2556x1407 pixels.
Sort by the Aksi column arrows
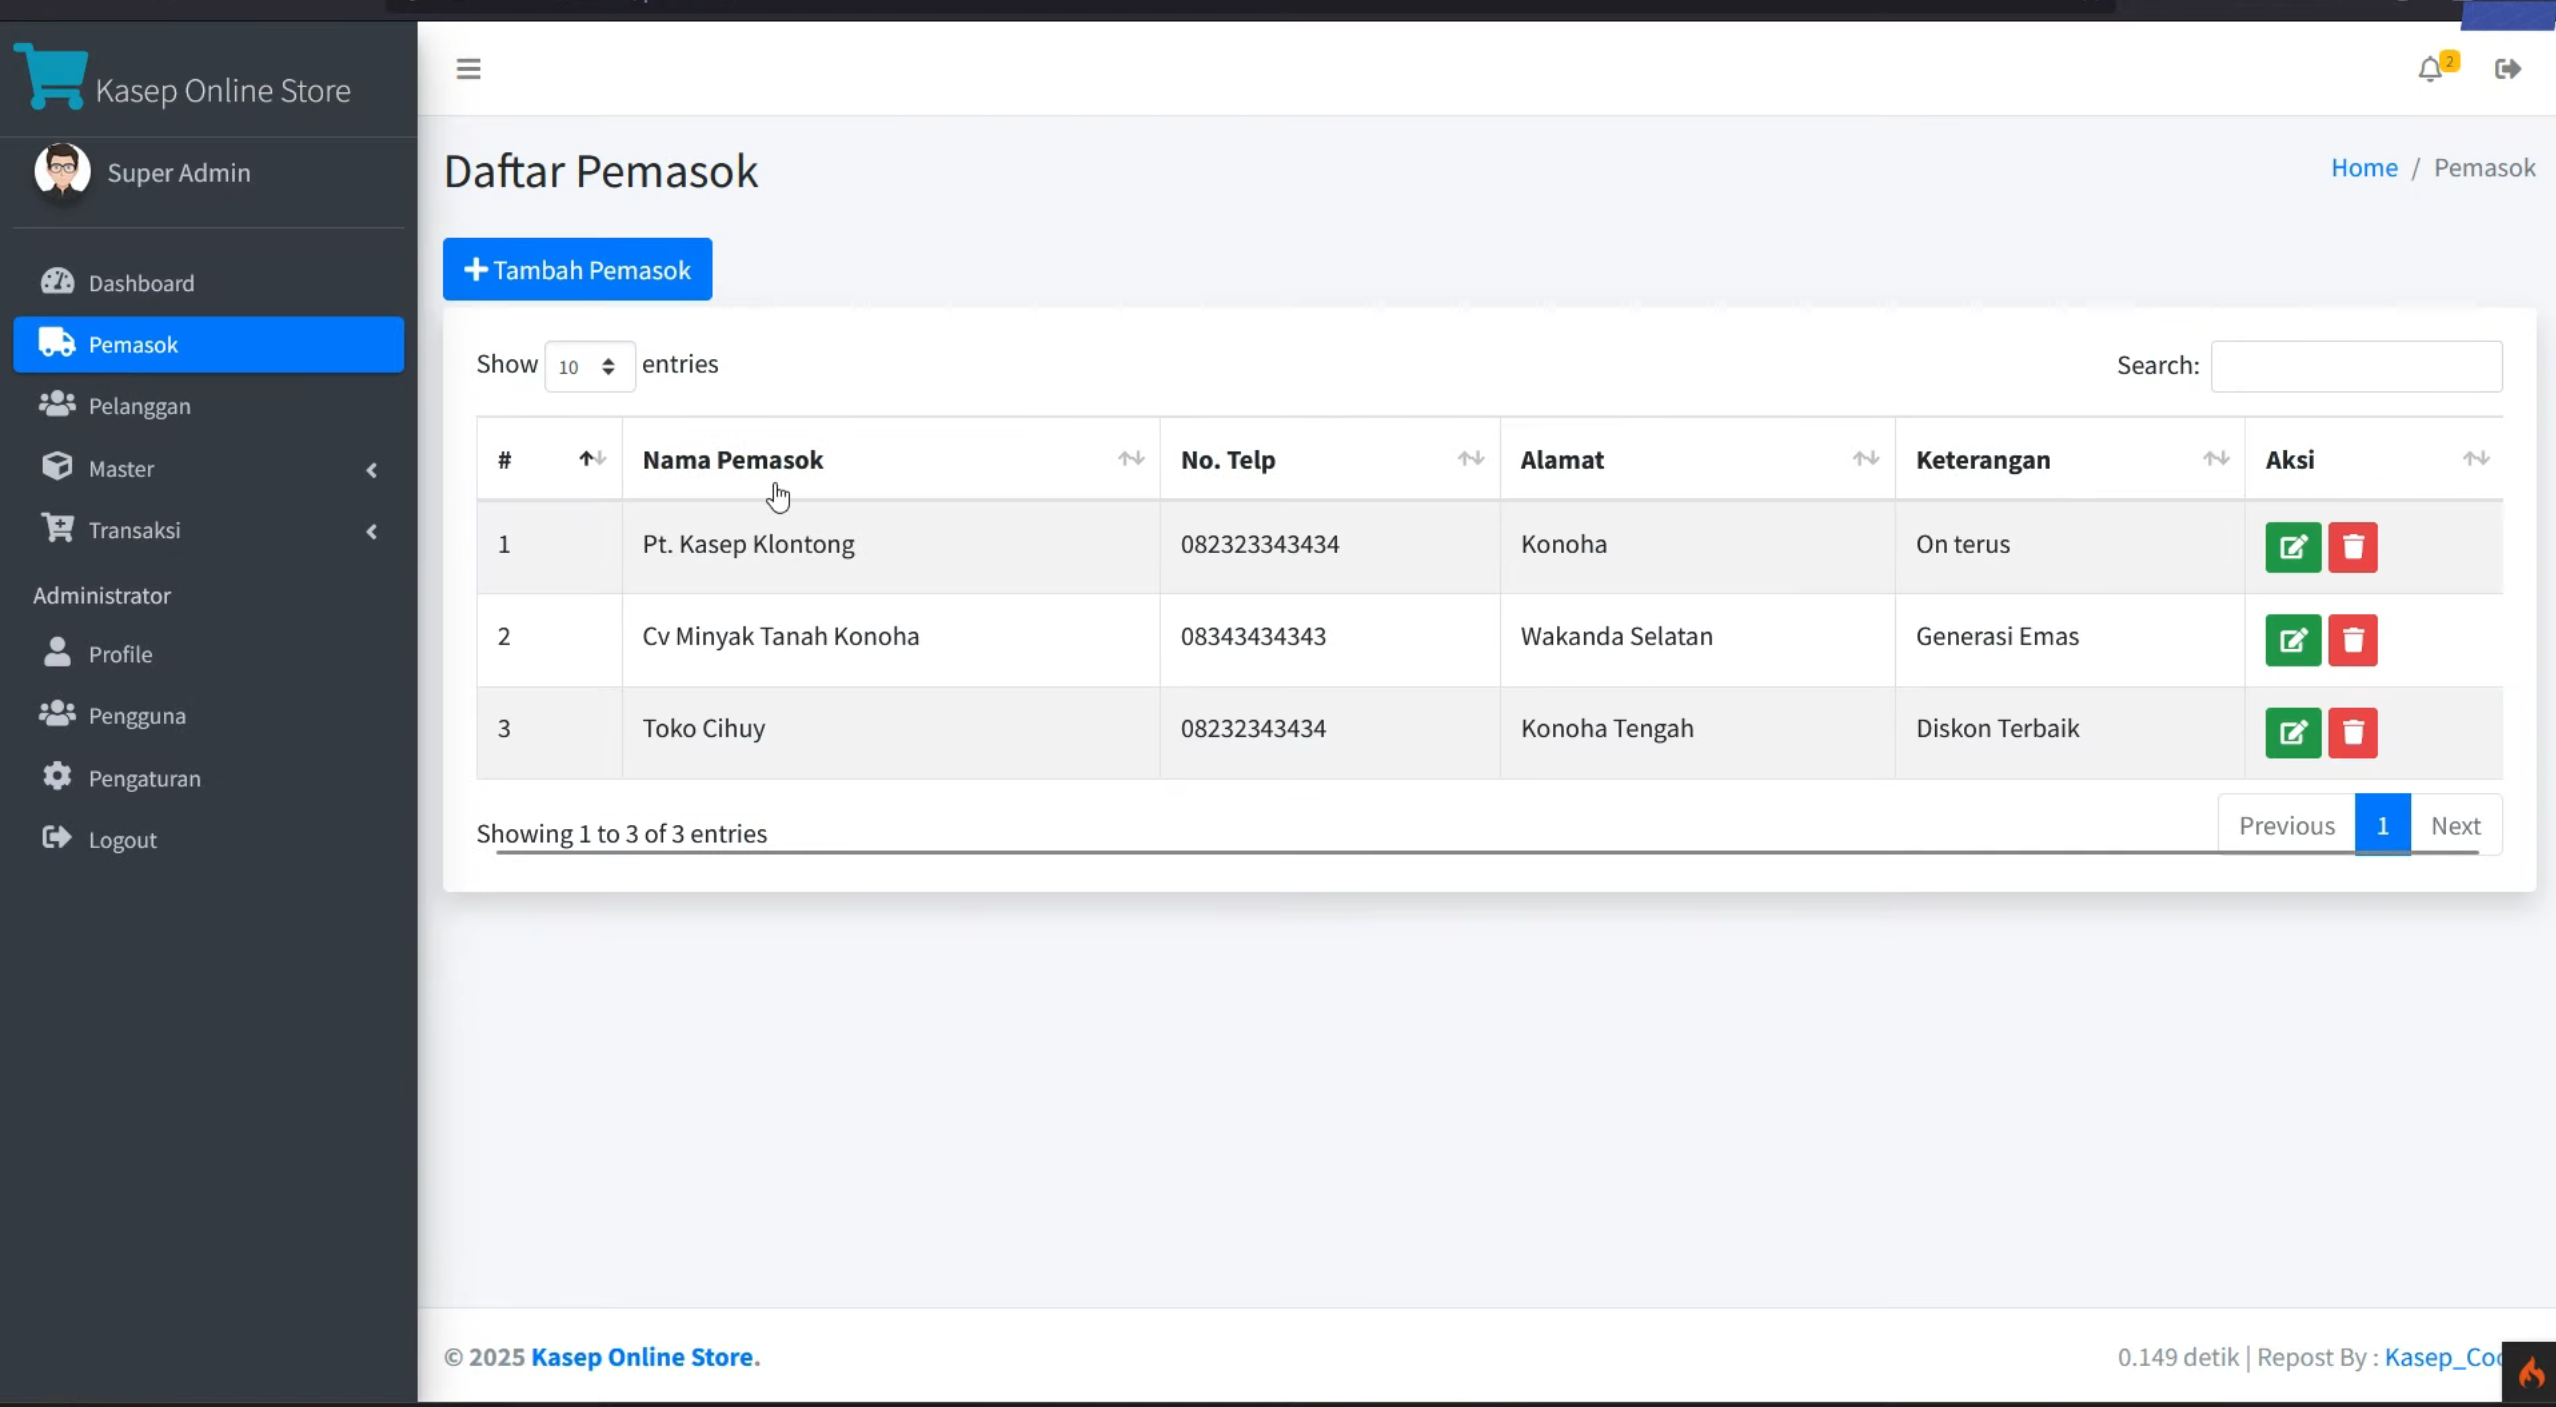point(2475,459)
